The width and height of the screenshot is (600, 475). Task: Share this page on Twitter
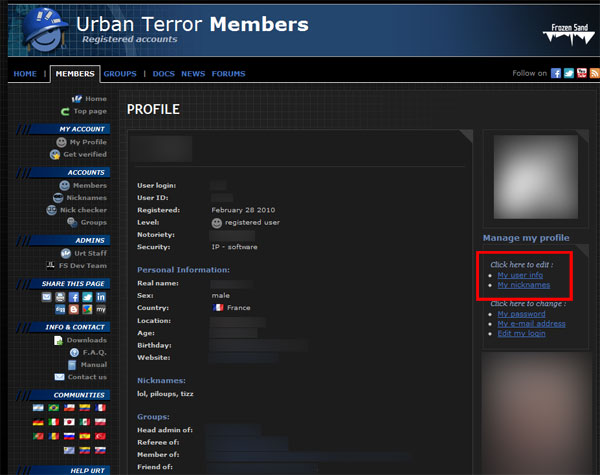[87, 297]
